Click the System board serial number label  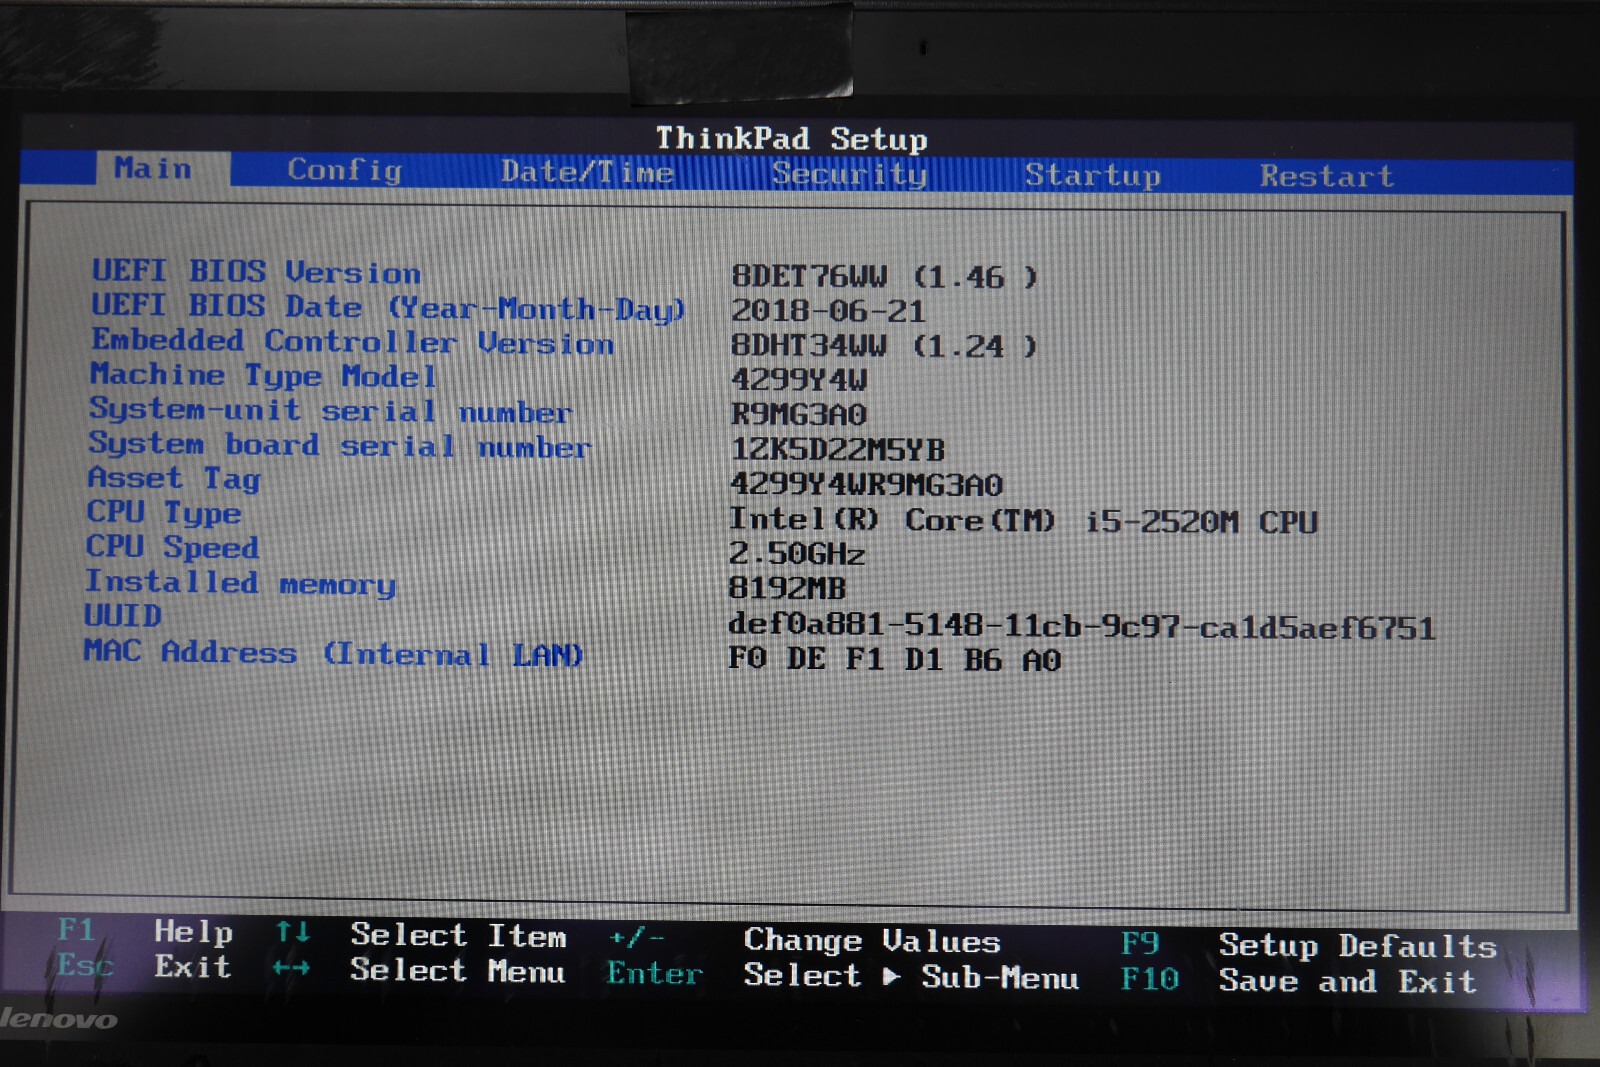339,445
